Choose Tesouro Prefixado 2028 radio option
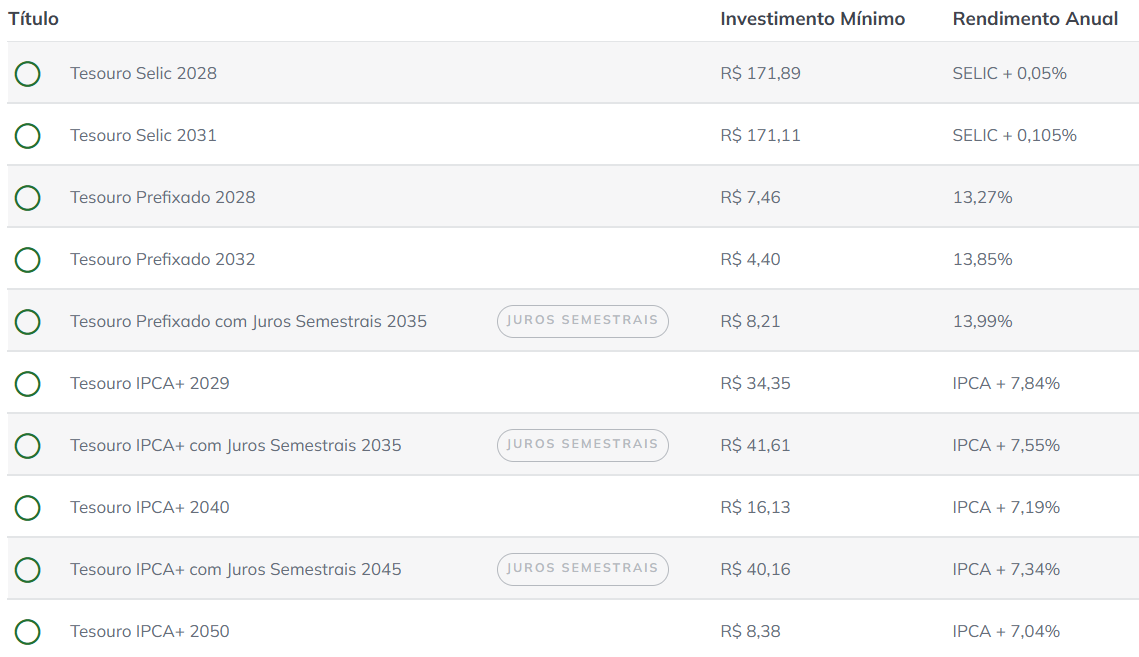 pyautogui.click(x=28, y=198)
